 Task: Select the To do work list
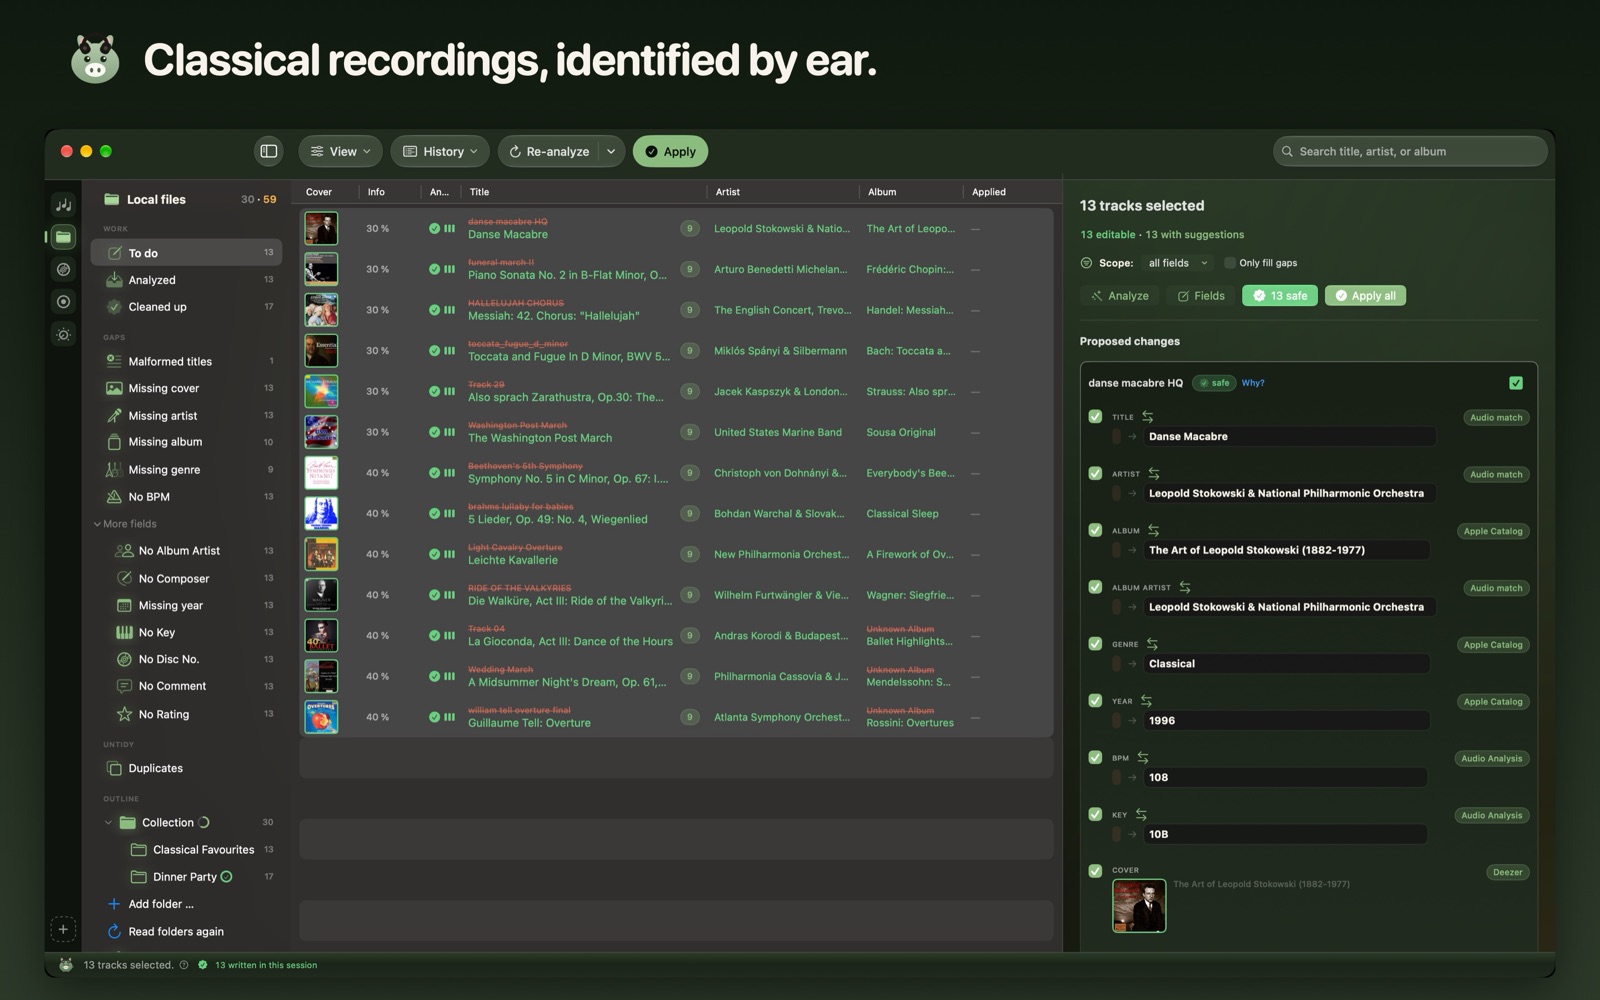coord(187,253)
